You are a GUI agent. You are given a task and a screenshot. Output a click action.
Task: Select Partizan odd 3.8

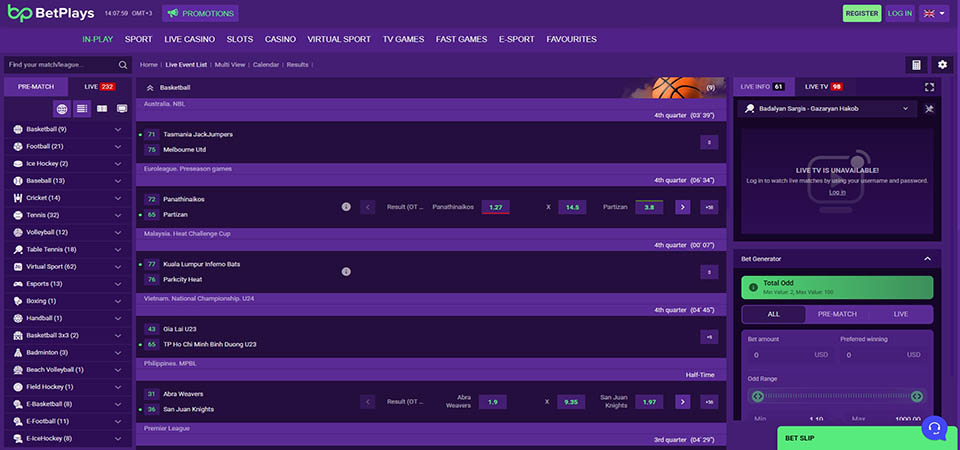[649, 207]
